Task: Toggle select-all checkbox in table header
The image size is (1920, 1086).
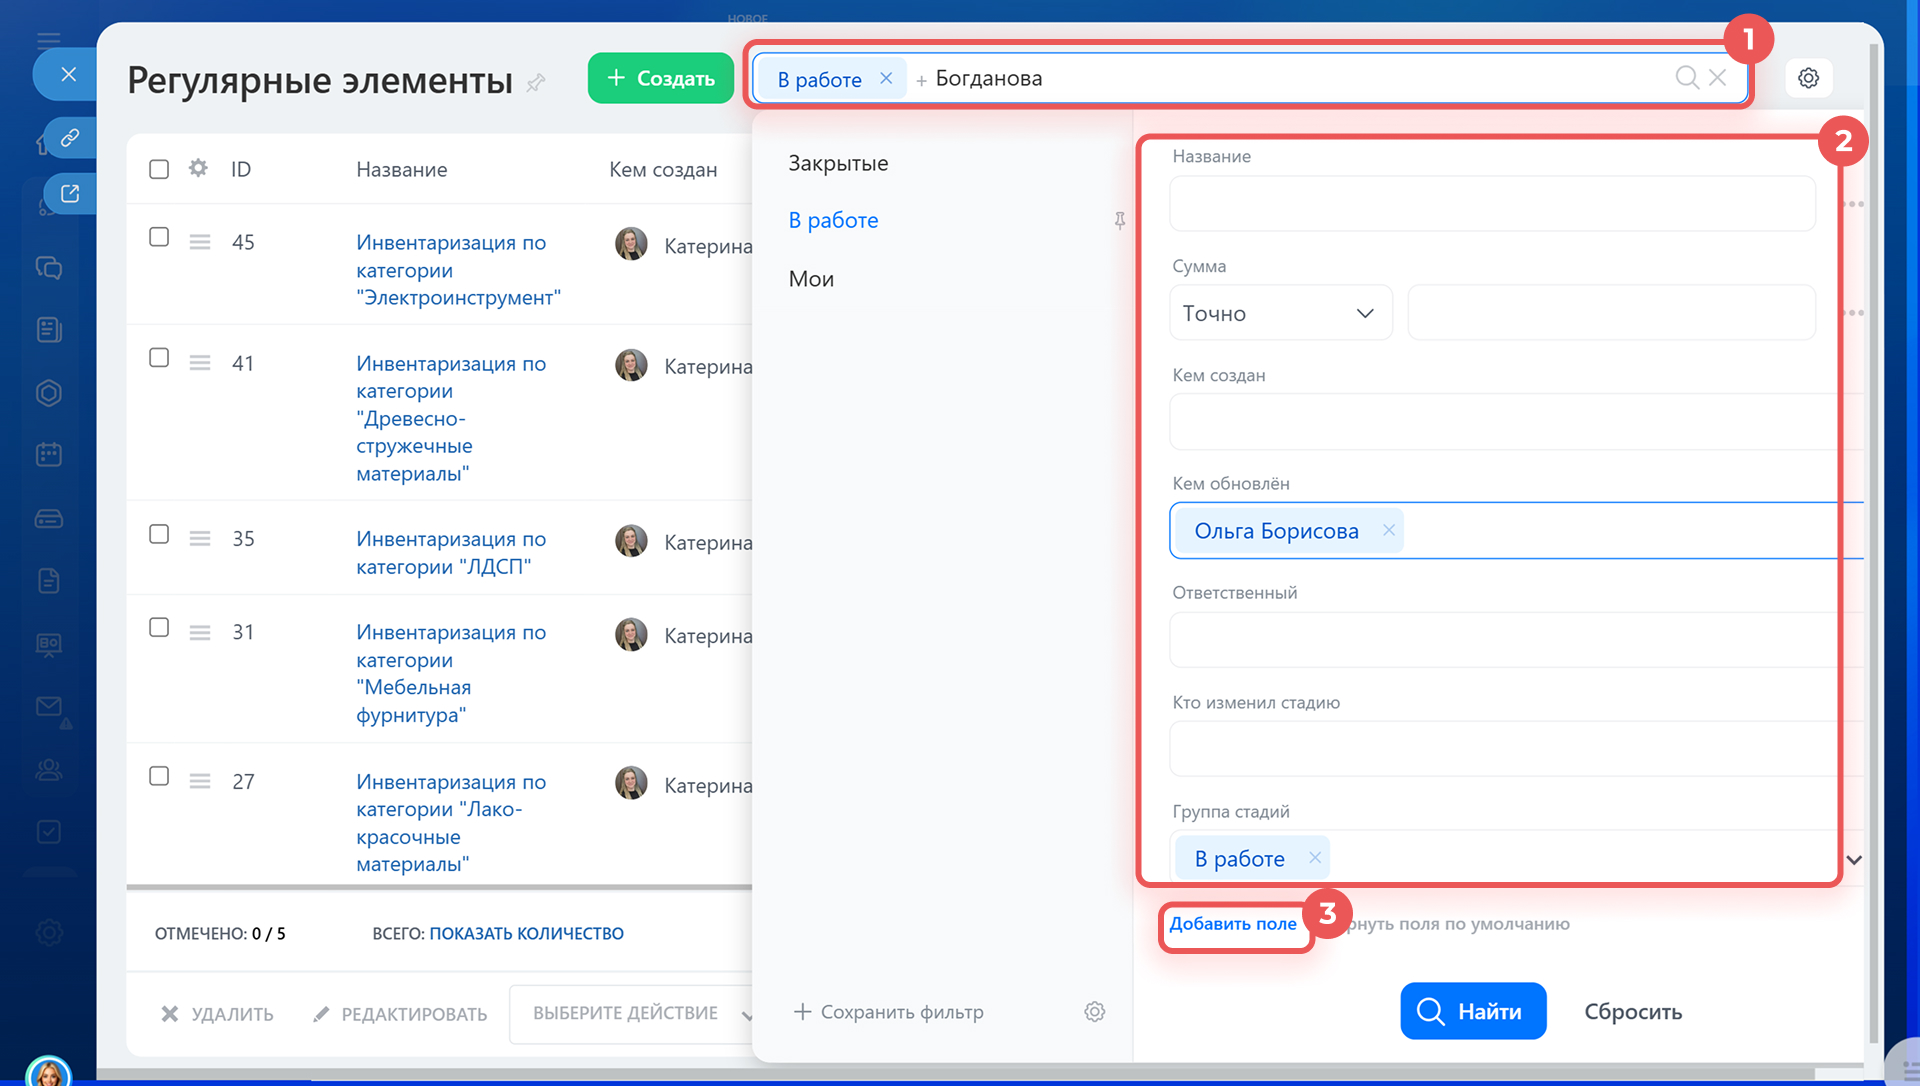Action: click(159, 169)
